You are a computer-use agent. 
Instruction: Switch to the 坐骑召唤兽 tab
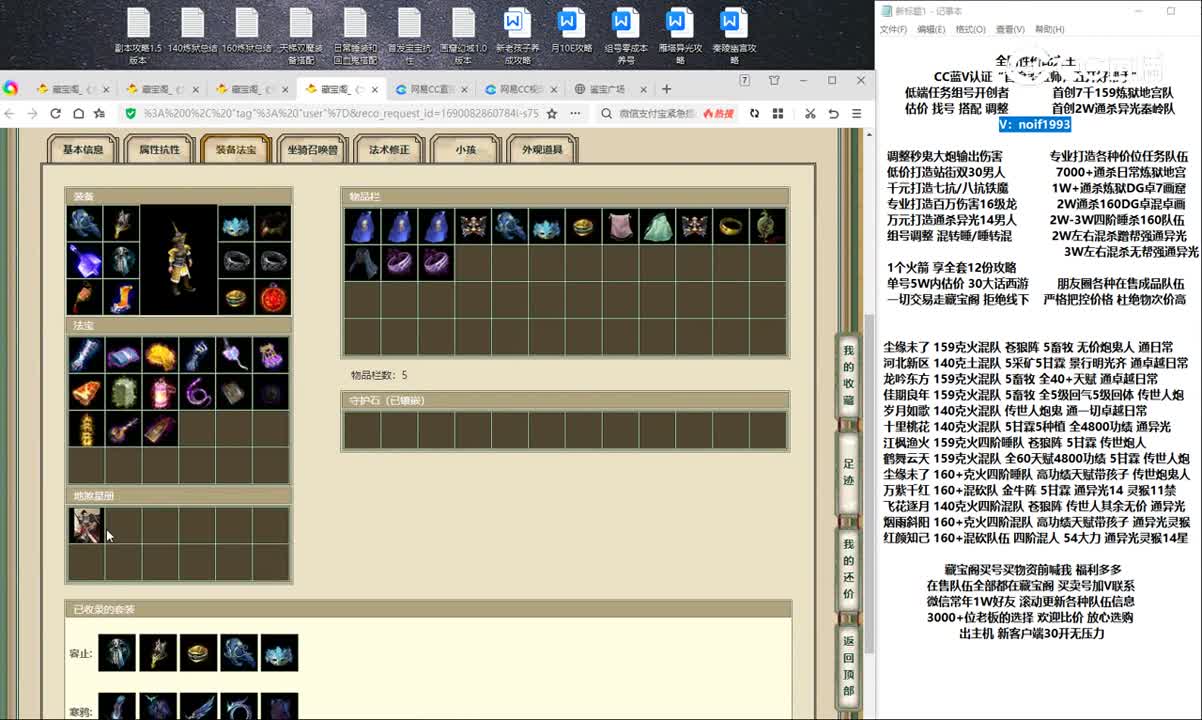coord(312,150)
